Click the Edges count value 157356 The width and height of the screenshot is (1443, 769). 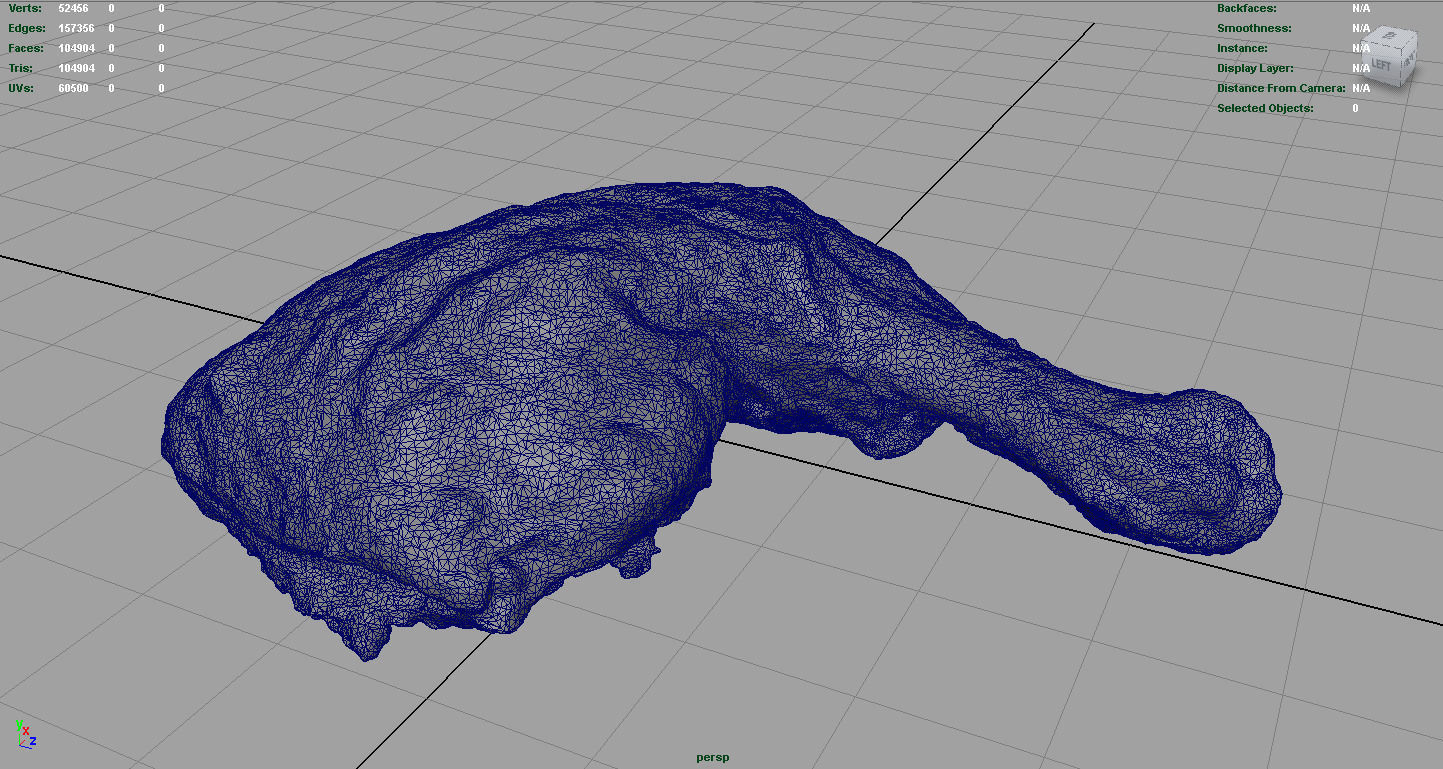click(76, 28)
